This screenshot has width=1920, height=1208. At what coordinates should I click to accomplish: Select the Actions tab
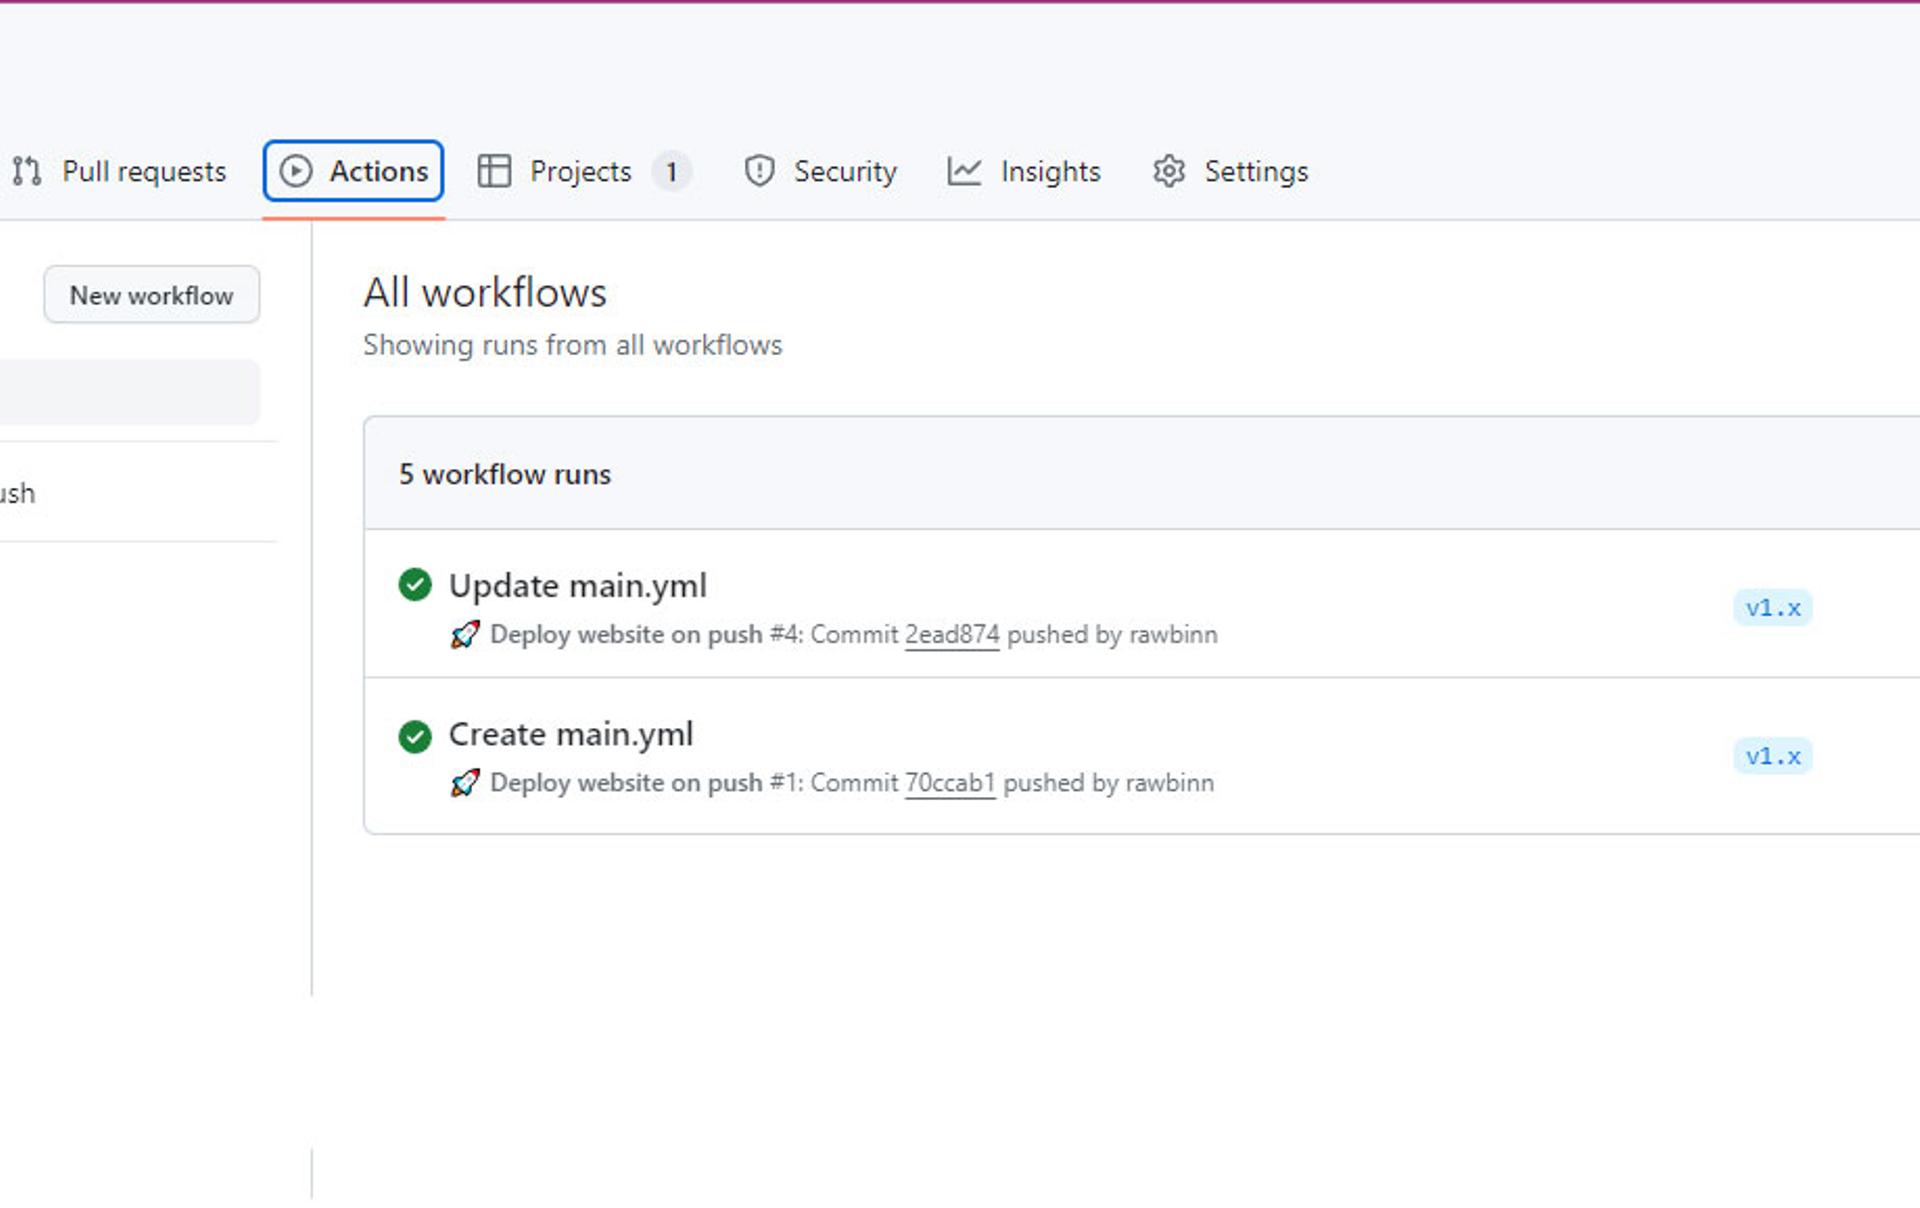[x=353, y=171]
